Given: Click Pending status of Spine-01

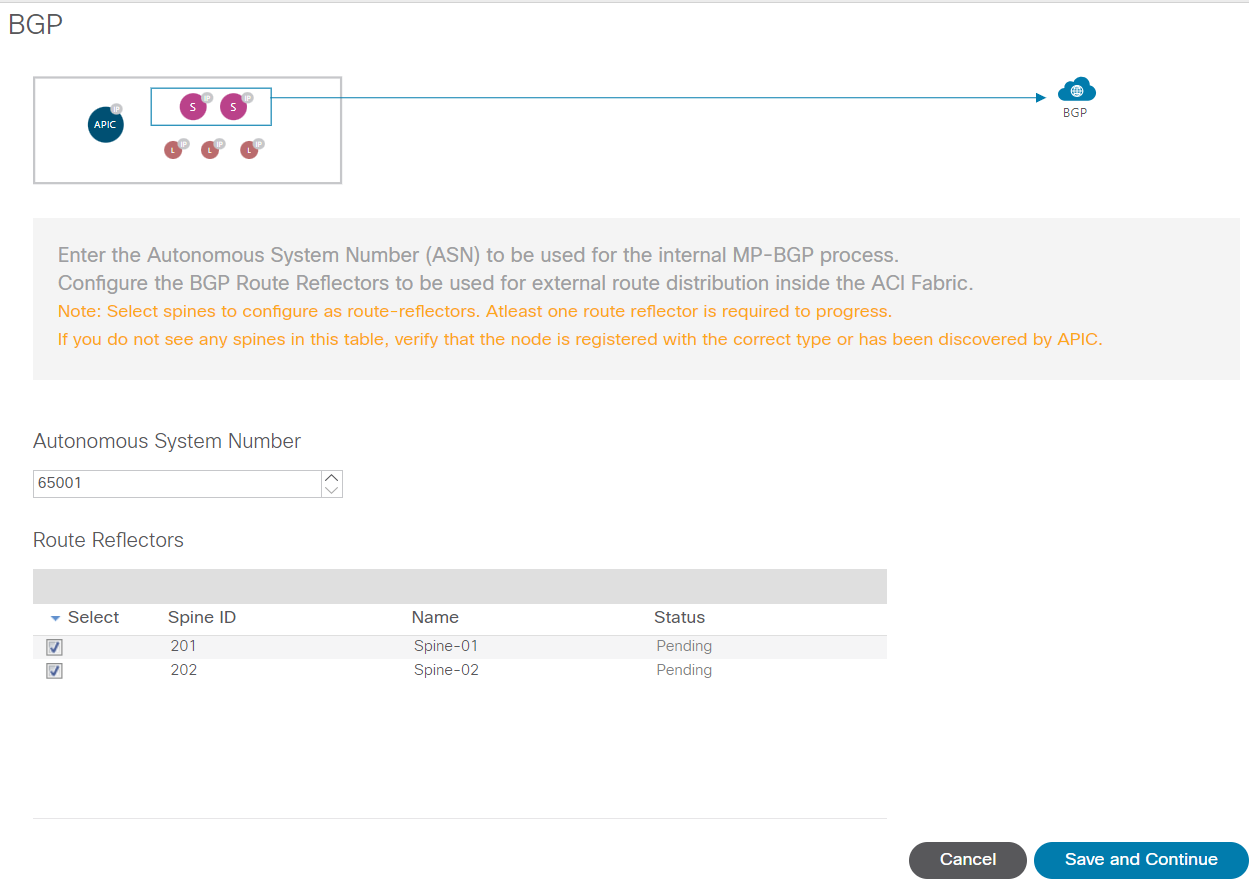Looking at the screenshot, I should (x=684, y=646).
